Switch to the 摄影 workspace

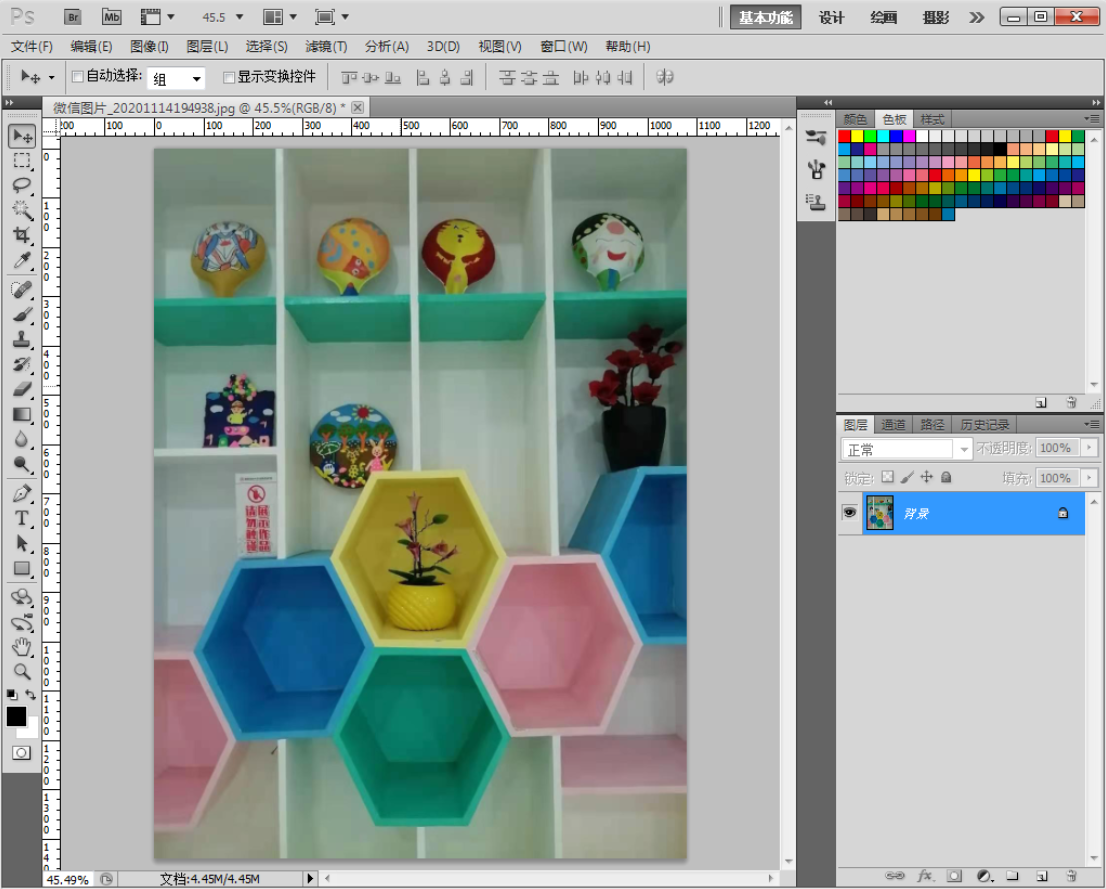pos(935,17)
